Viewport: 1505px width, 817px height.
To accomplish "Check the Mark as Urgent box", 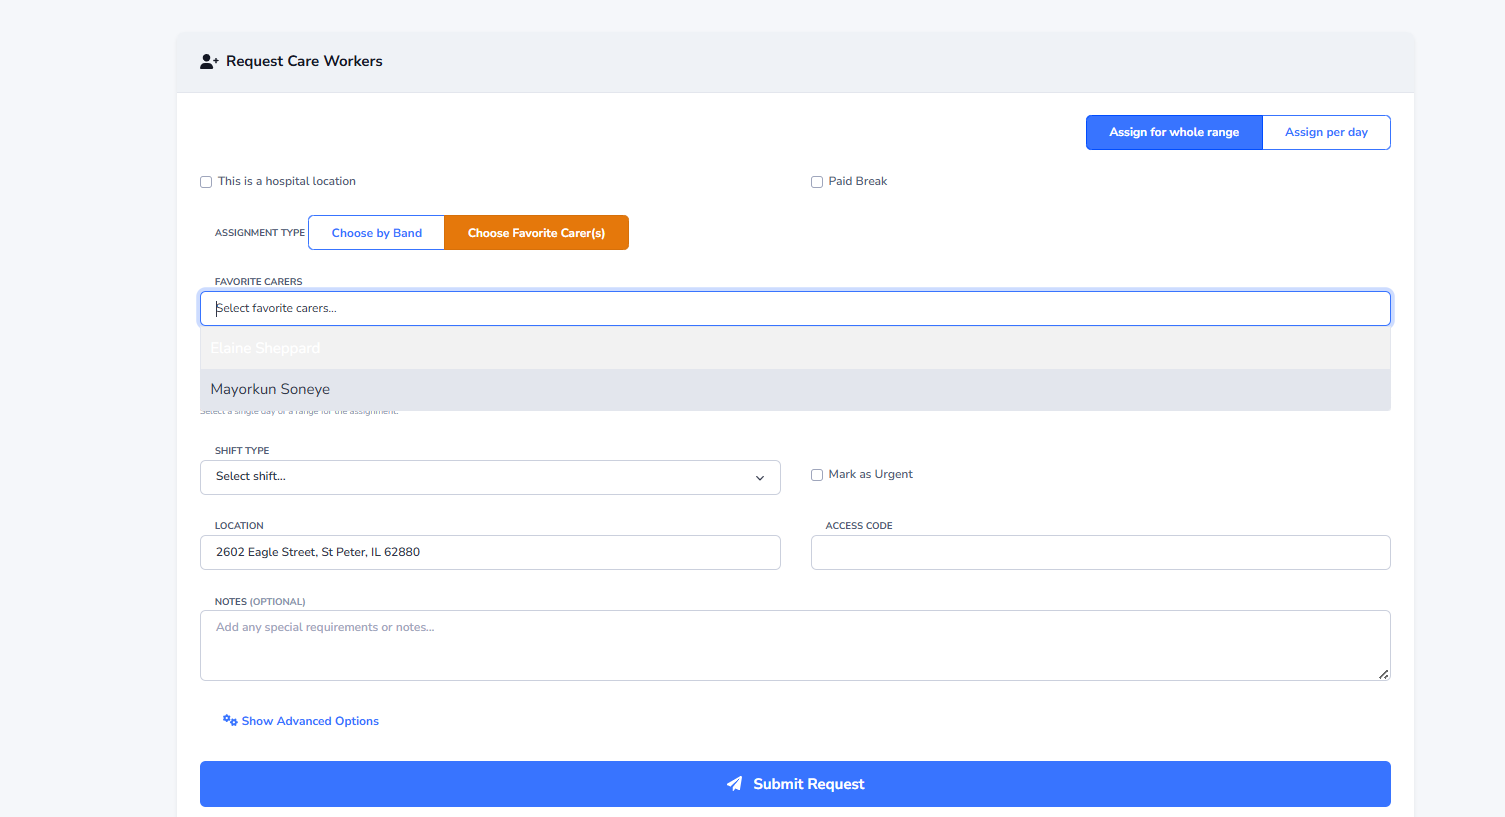I will point(817,475).
